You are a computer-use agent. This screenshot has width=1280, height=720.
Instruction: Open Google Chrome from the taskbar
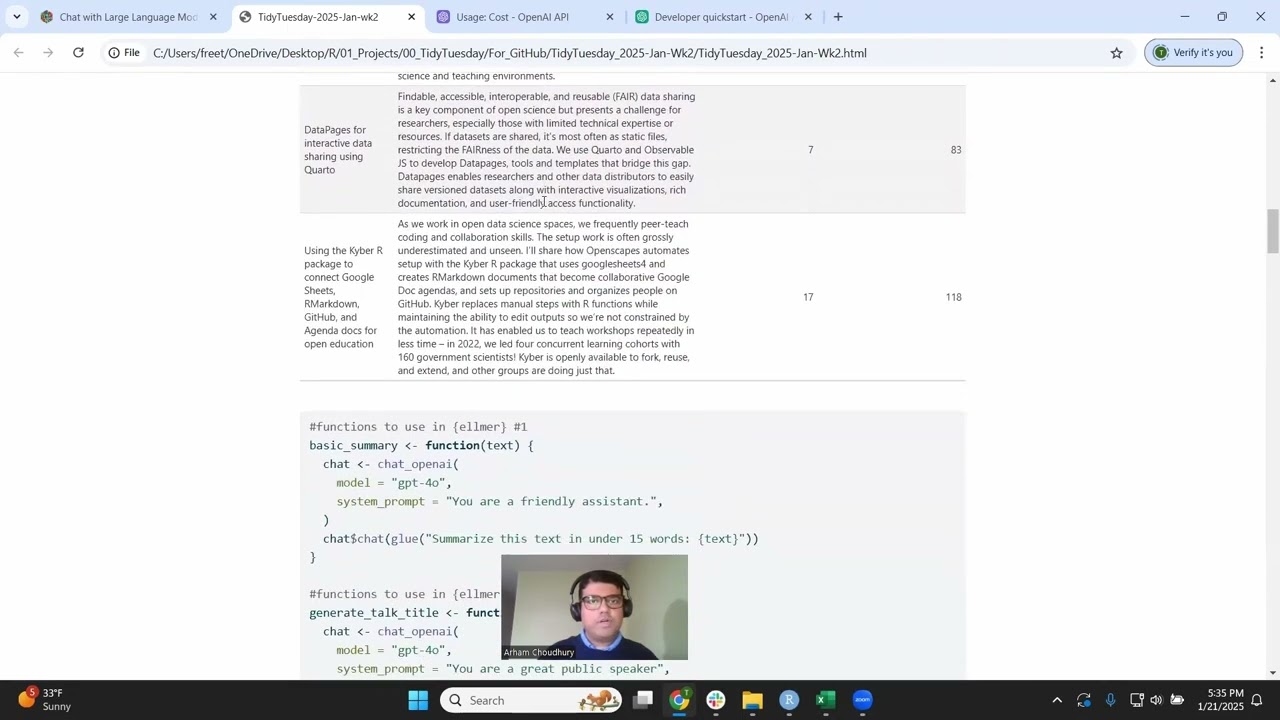tap(679, 700)
